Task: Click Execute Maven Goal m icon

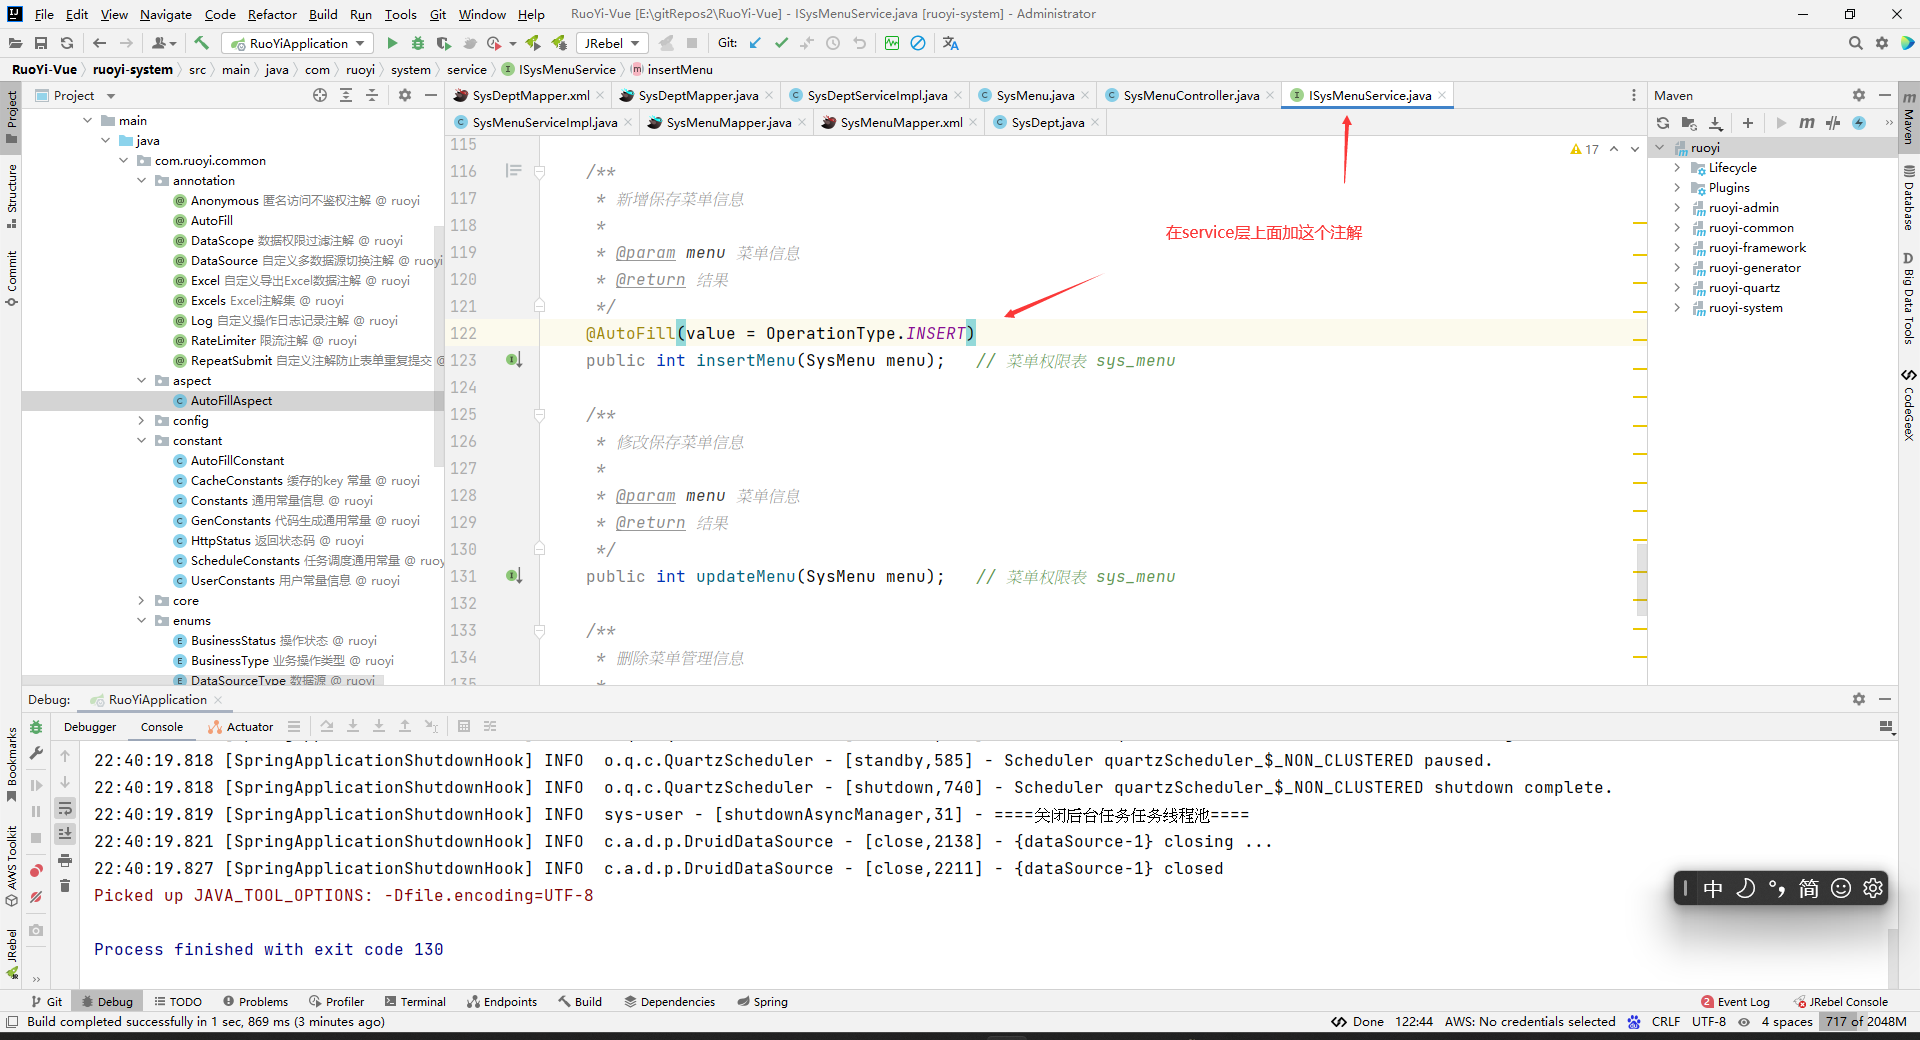Action: [1806, 123]
